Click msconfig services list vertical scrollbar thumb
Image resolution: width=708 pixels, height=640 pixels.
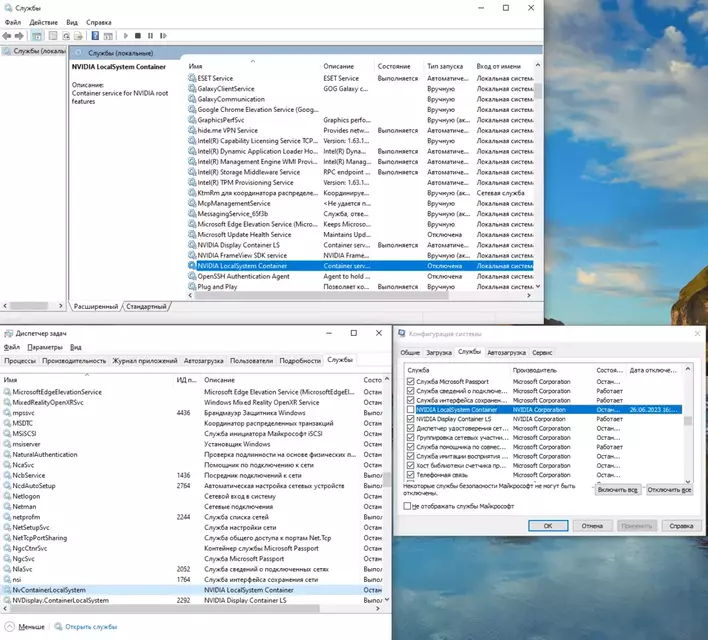click(x=688, y=421)
